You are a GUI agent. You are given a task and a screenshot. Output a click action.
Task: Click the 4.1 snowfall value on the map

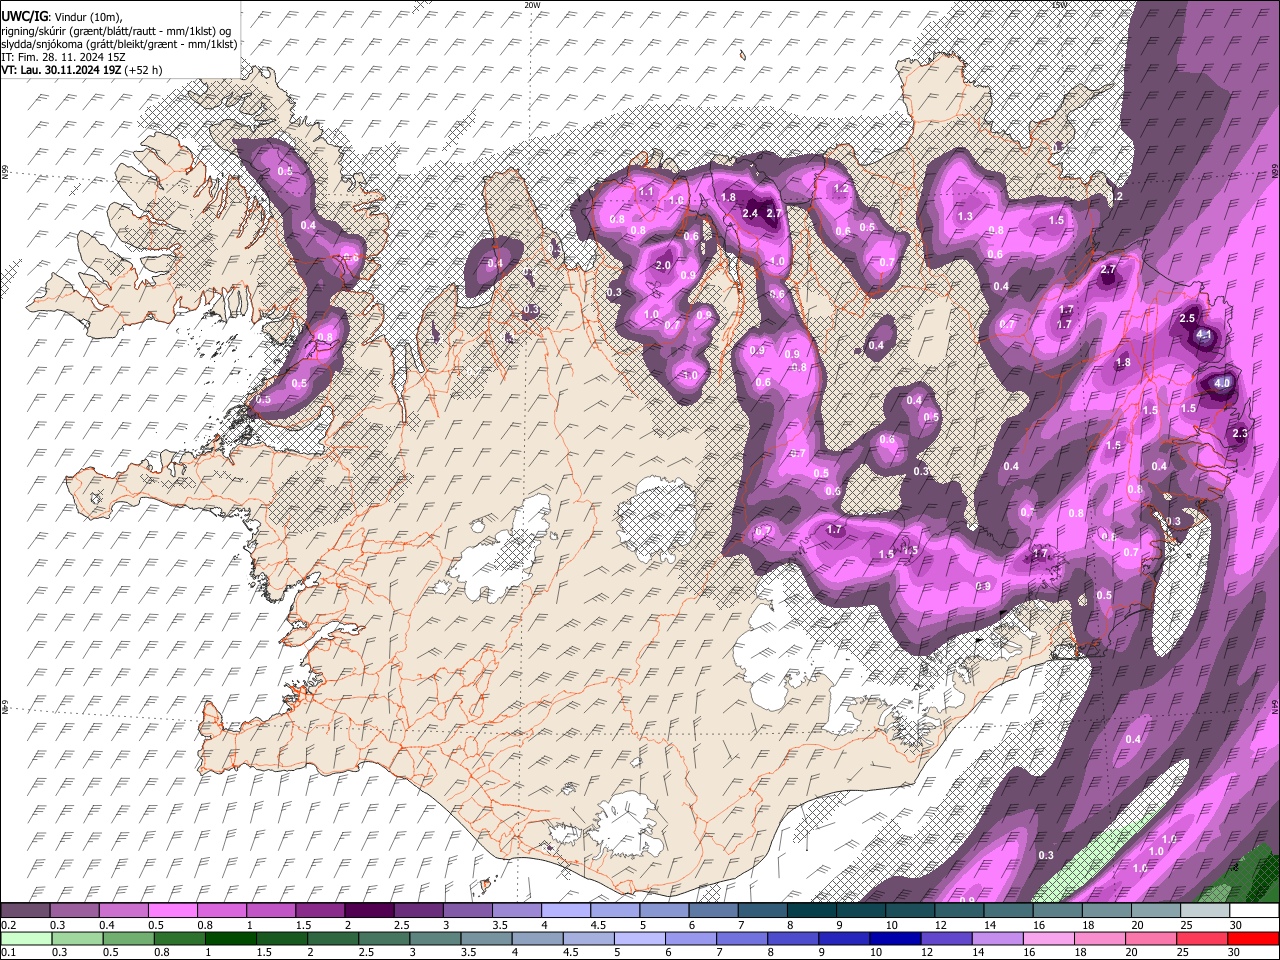[1204, 335]
